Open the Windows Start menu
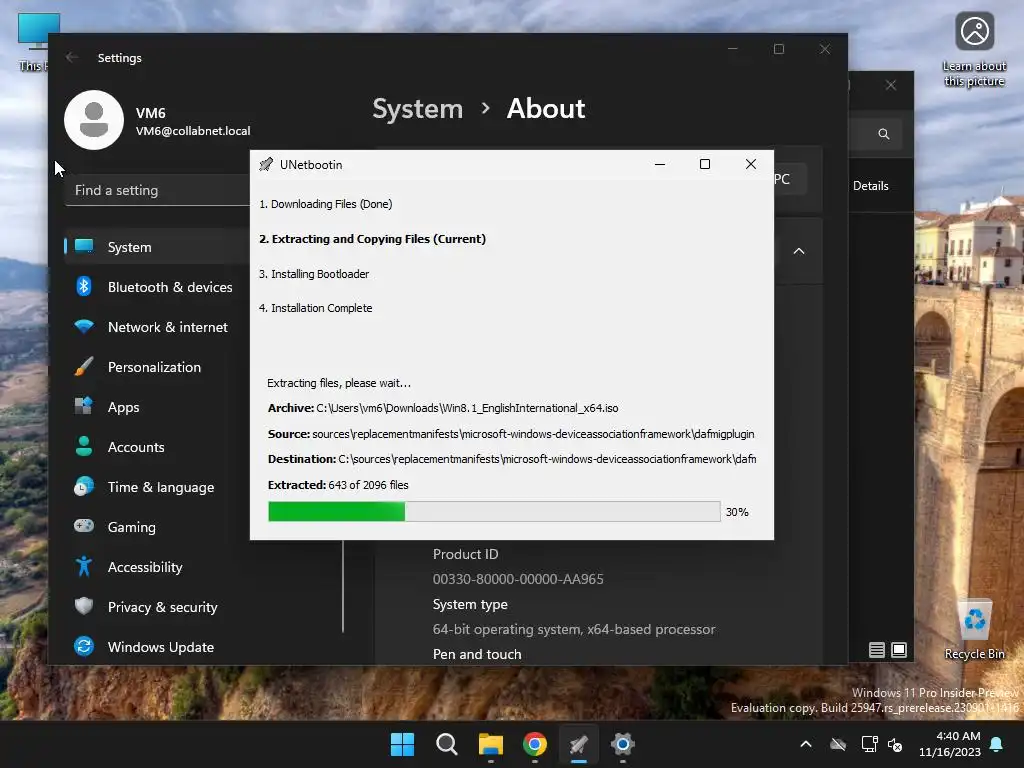 coord(402,744)
